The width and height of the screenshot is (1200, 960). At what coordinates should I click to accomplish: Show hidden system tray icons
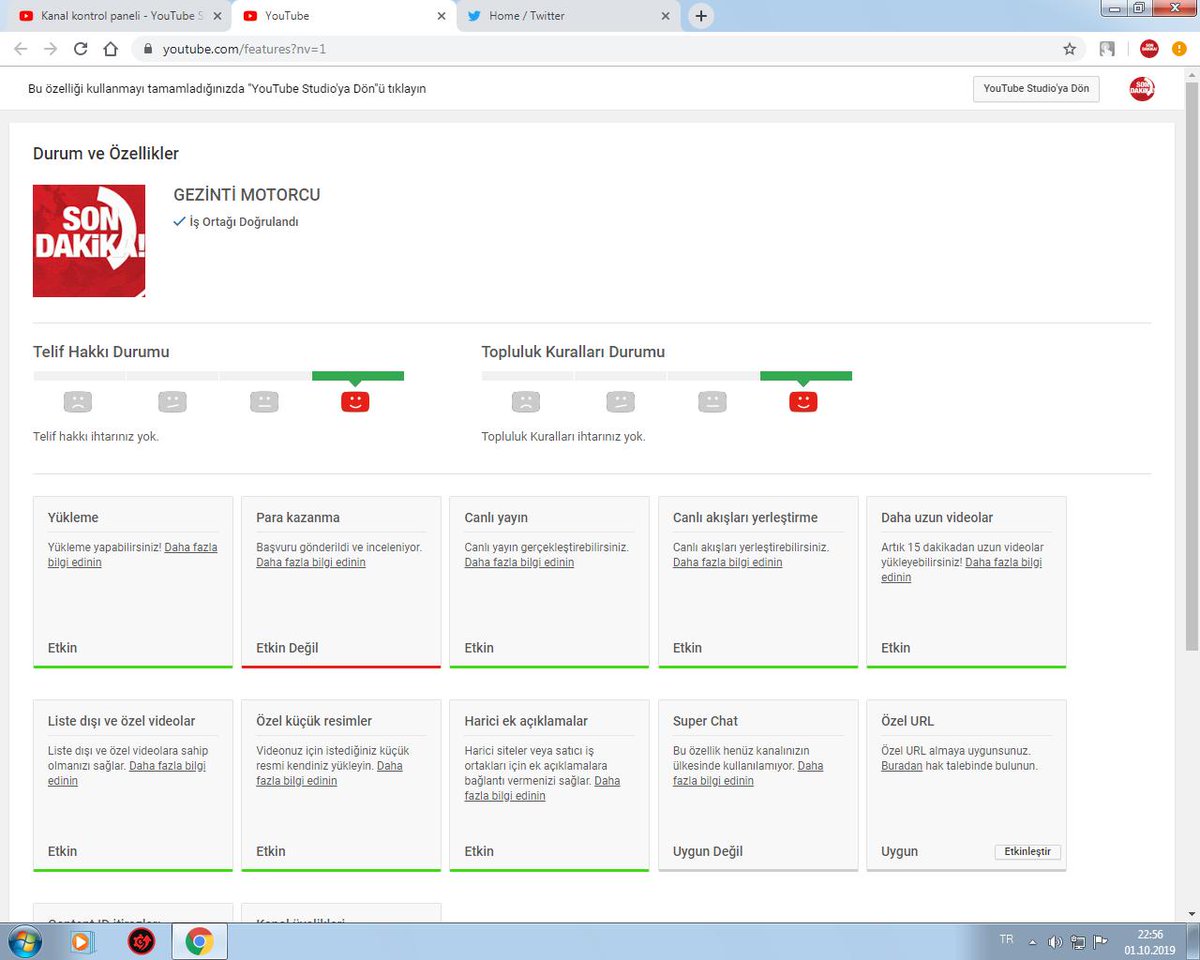coord(1033,942)
